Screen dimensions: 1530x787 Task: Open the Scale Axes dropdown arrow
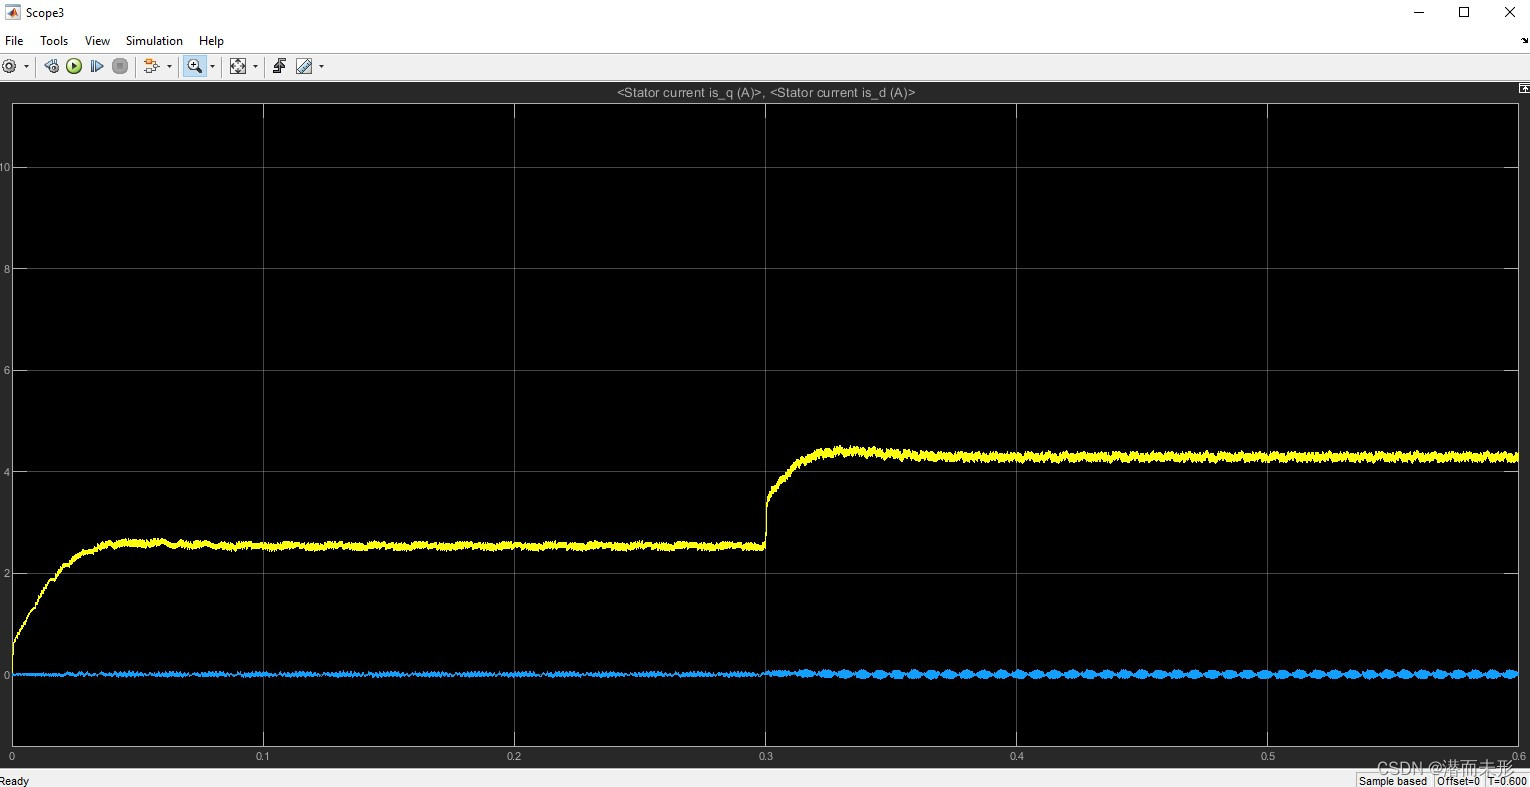click(x=255, y=66)
